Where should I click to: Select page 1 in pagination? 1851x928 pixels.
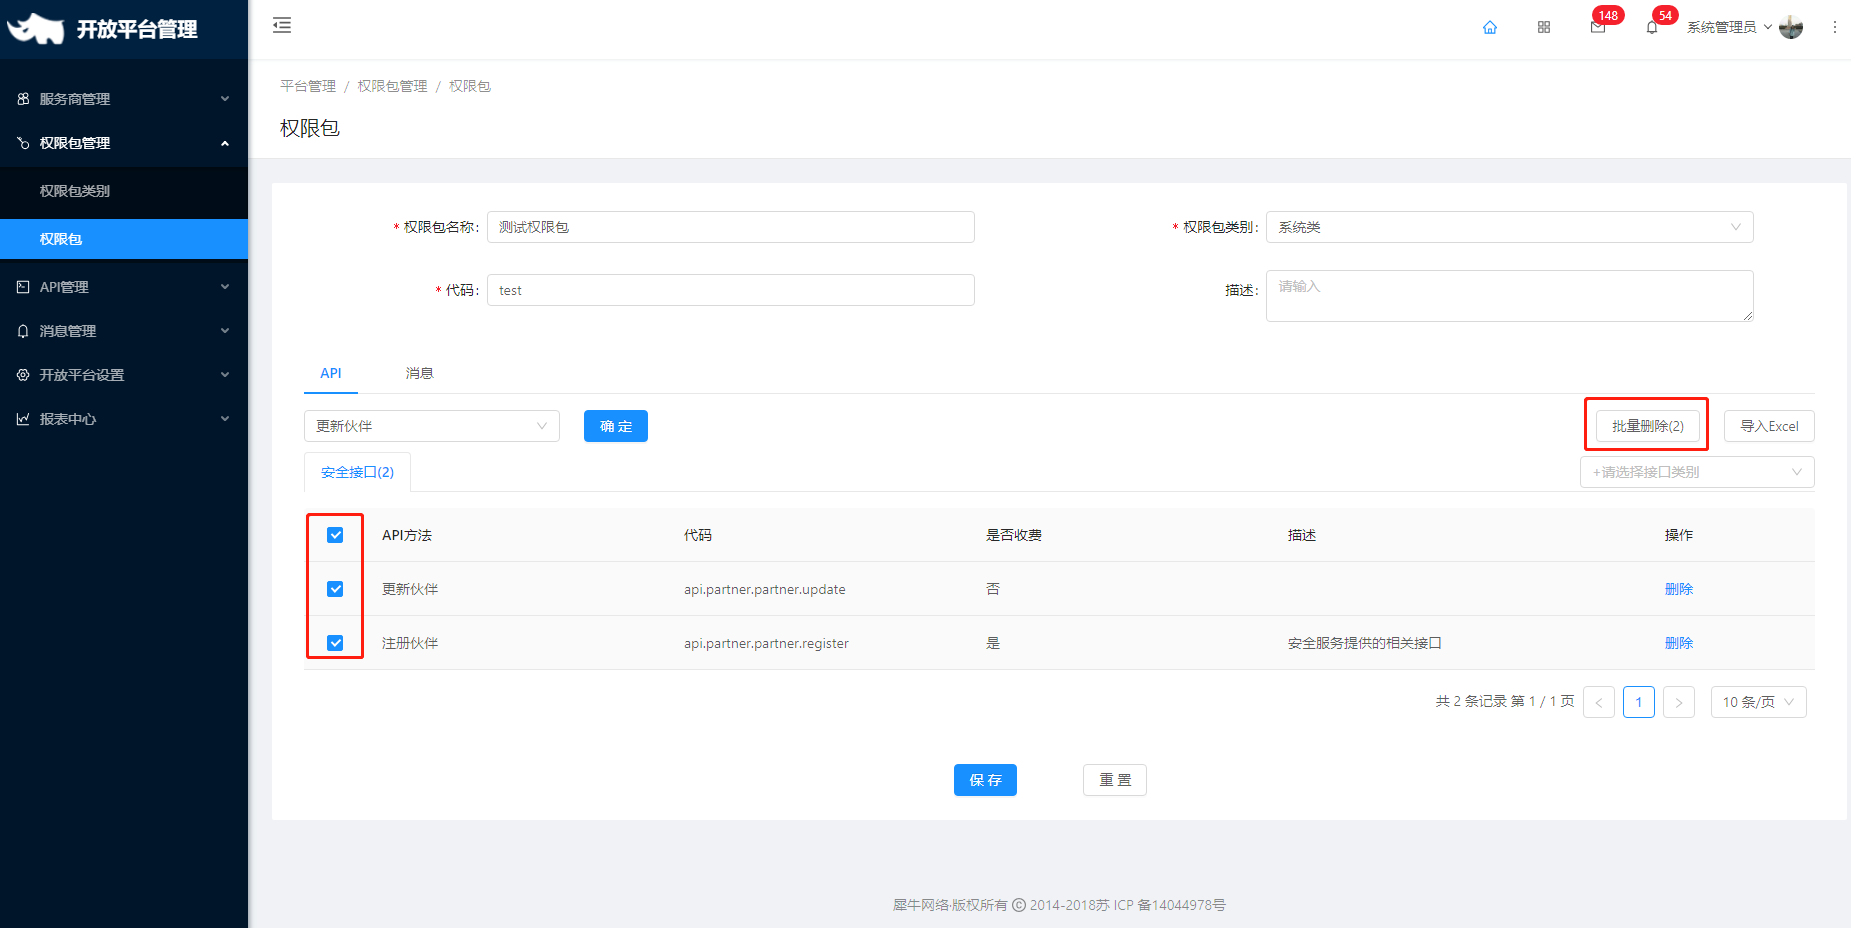(1639, 702)
